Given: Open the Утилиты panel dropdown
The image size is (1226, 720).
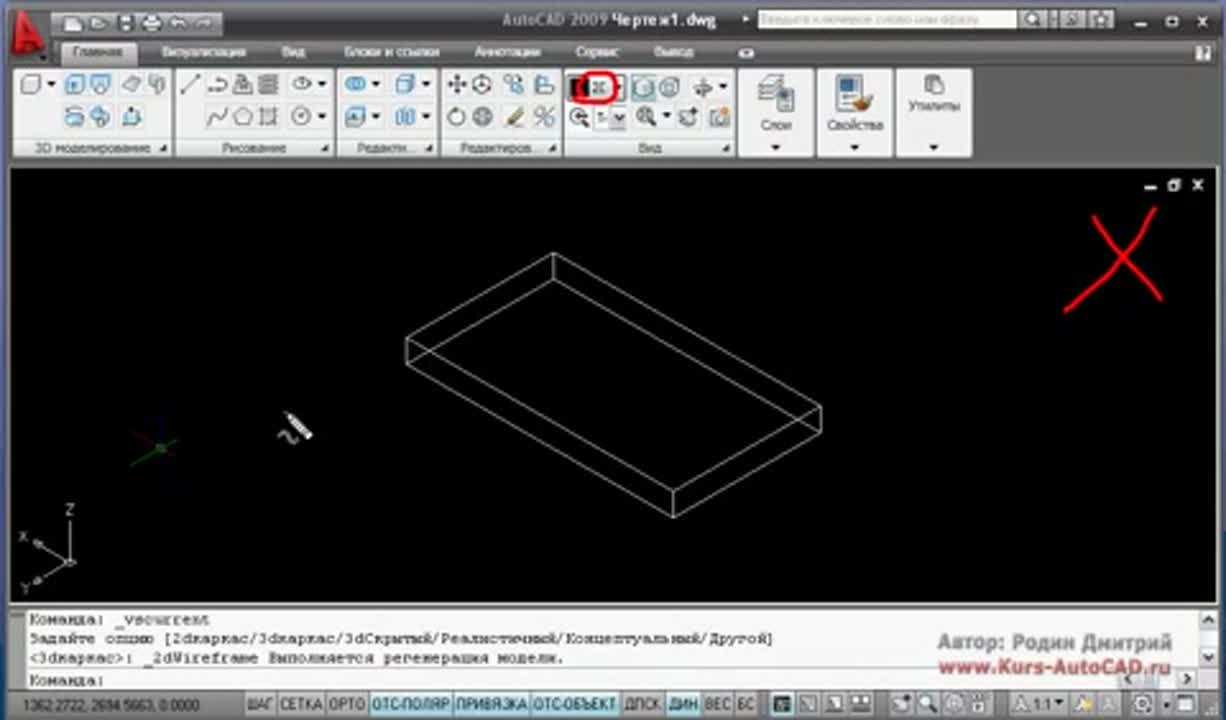Looking at the screenshot, I should (x=933, y=146).
